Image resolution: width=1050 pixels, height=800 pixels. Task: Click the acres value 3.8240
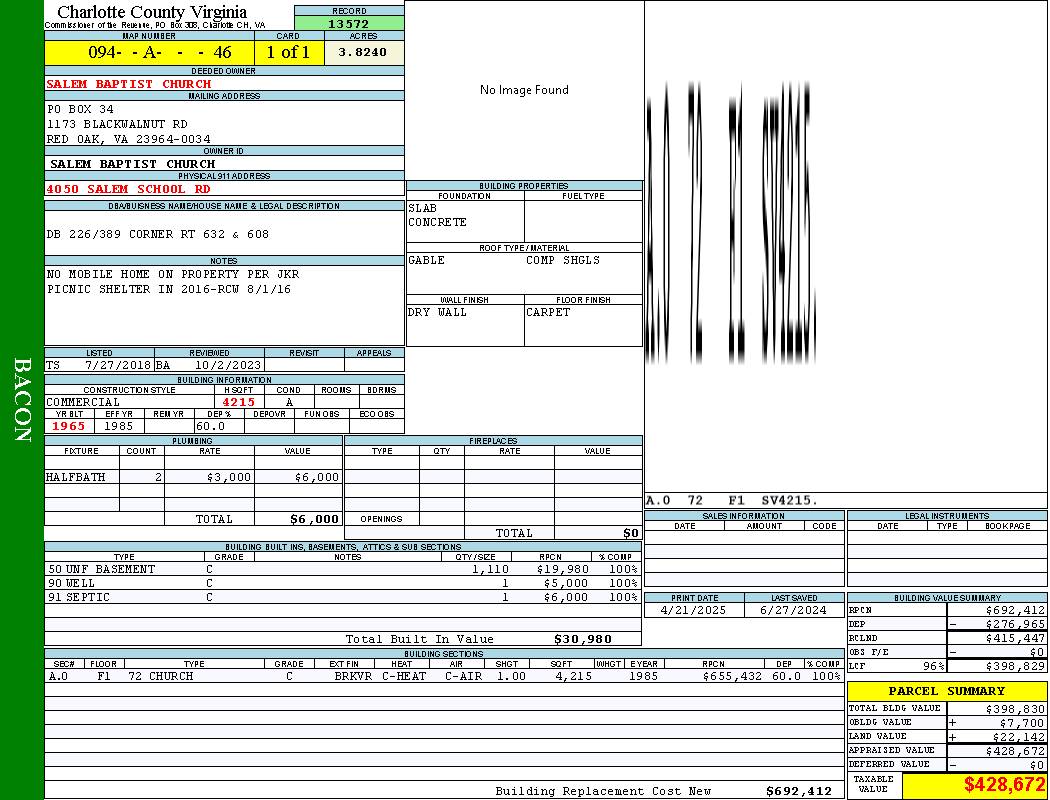[362, 52]
